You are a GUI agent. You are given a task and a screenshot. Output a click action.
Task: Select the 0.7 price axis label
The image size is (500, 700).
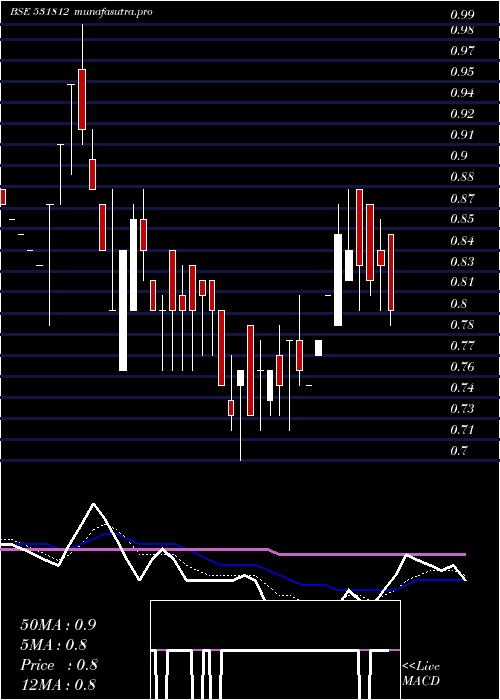click(x=459, y=450)
